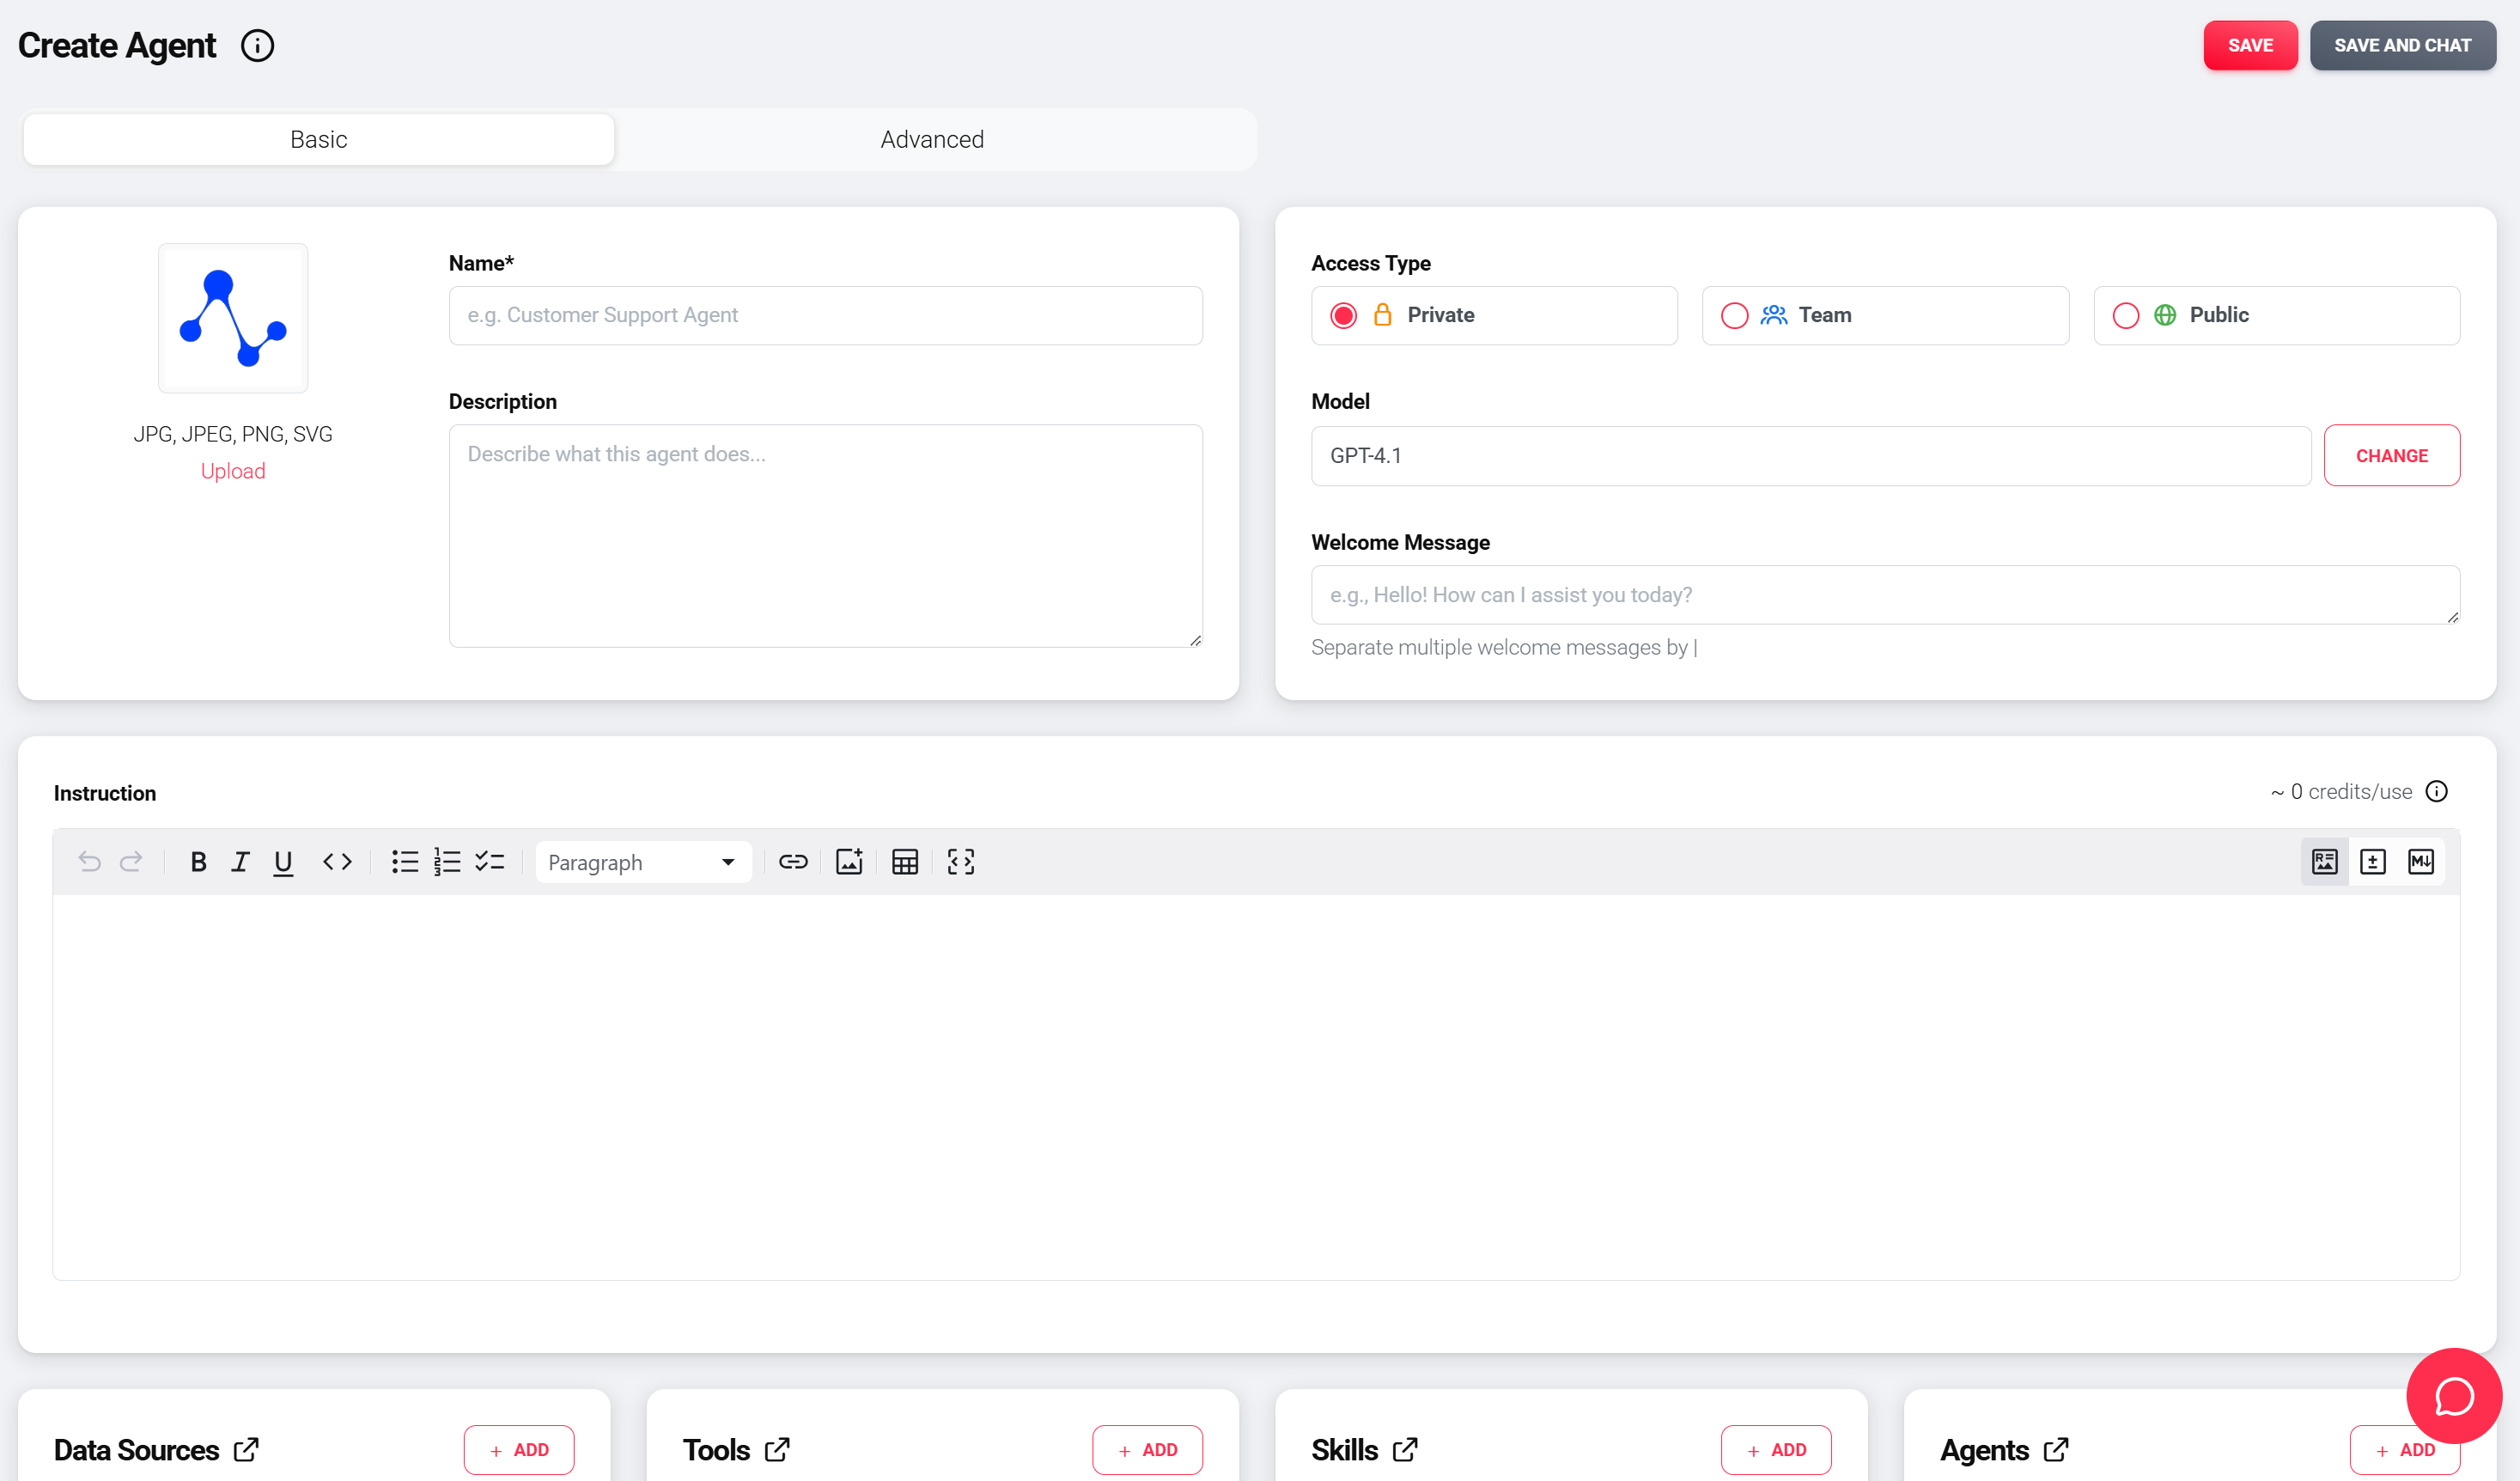Image resolution: width=2520 pixels, height=1481 pixels.
Task: Open Data Sources external link arrow
Action: (x=246, y=1450)
